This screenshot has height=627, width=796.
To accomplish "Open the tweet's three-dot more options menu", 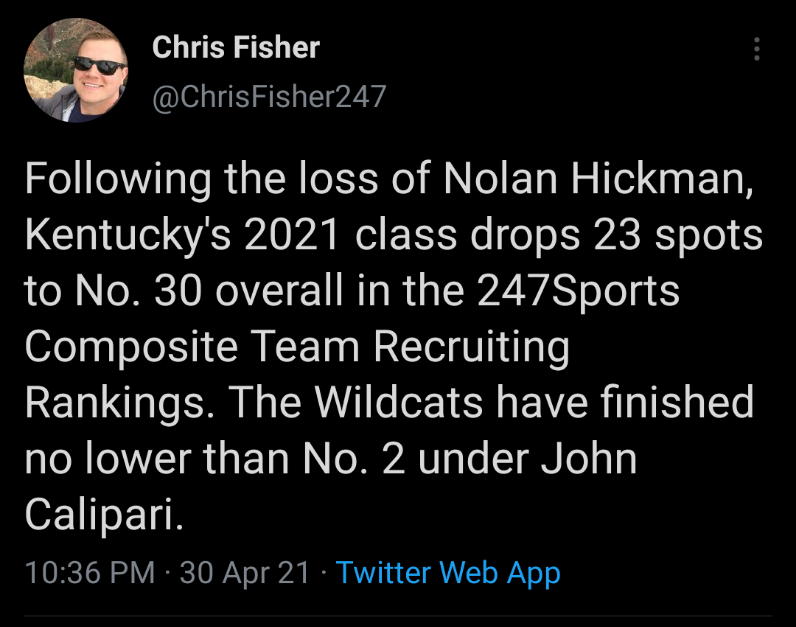I will pos(757,48).
